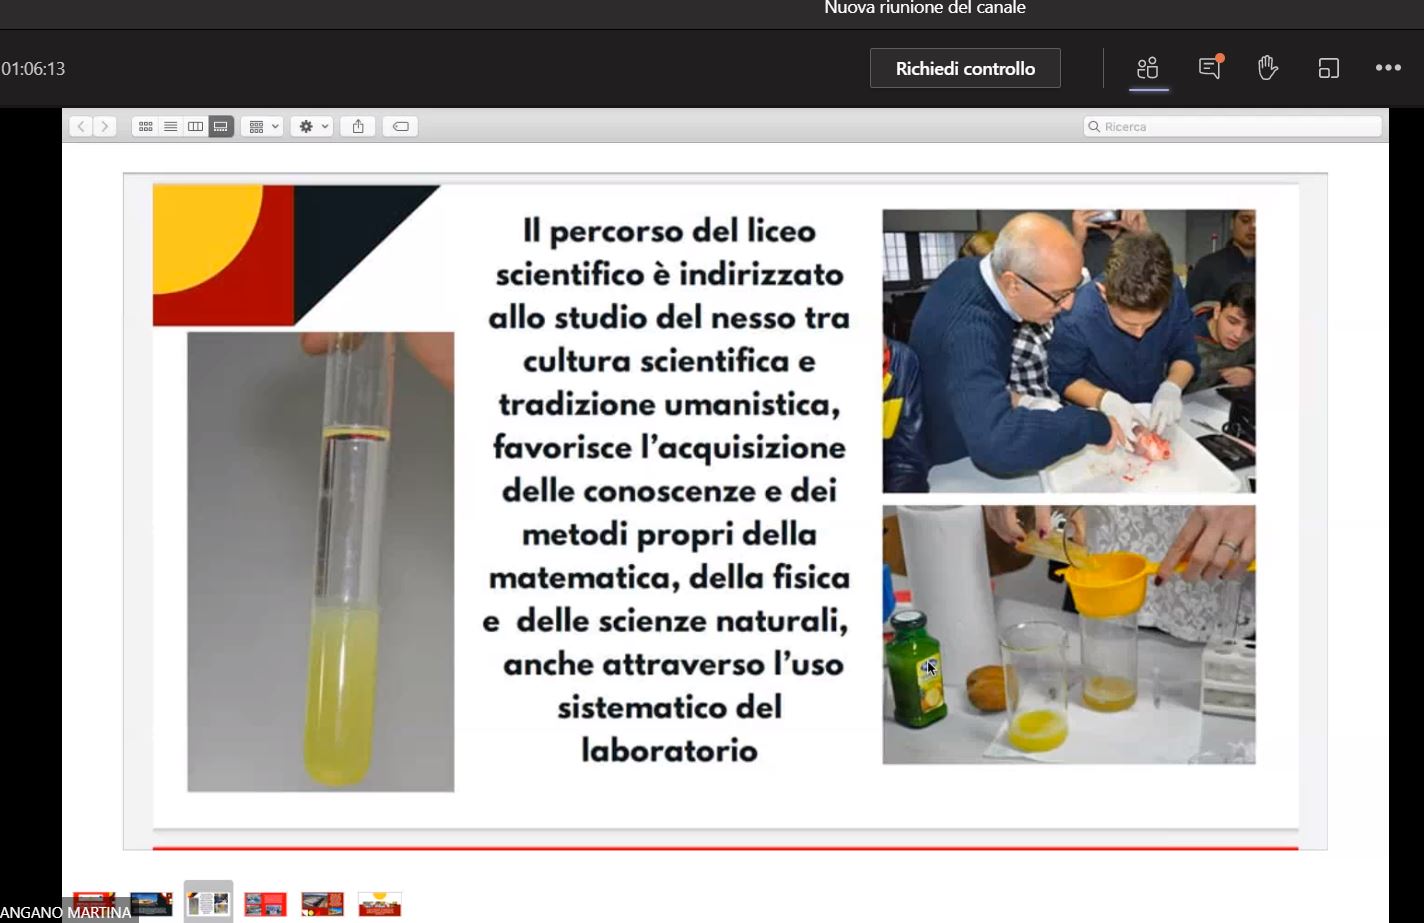Screen dimensions: 1424x923
Task: Click the 'Nuova riunione del canale' title
Action: click(x=925, y=8)
